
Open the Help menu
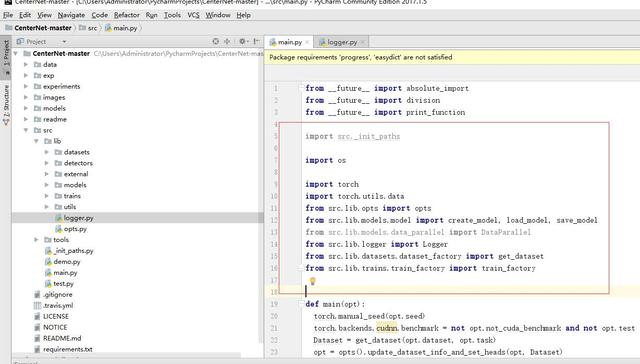tap(243, 15)
